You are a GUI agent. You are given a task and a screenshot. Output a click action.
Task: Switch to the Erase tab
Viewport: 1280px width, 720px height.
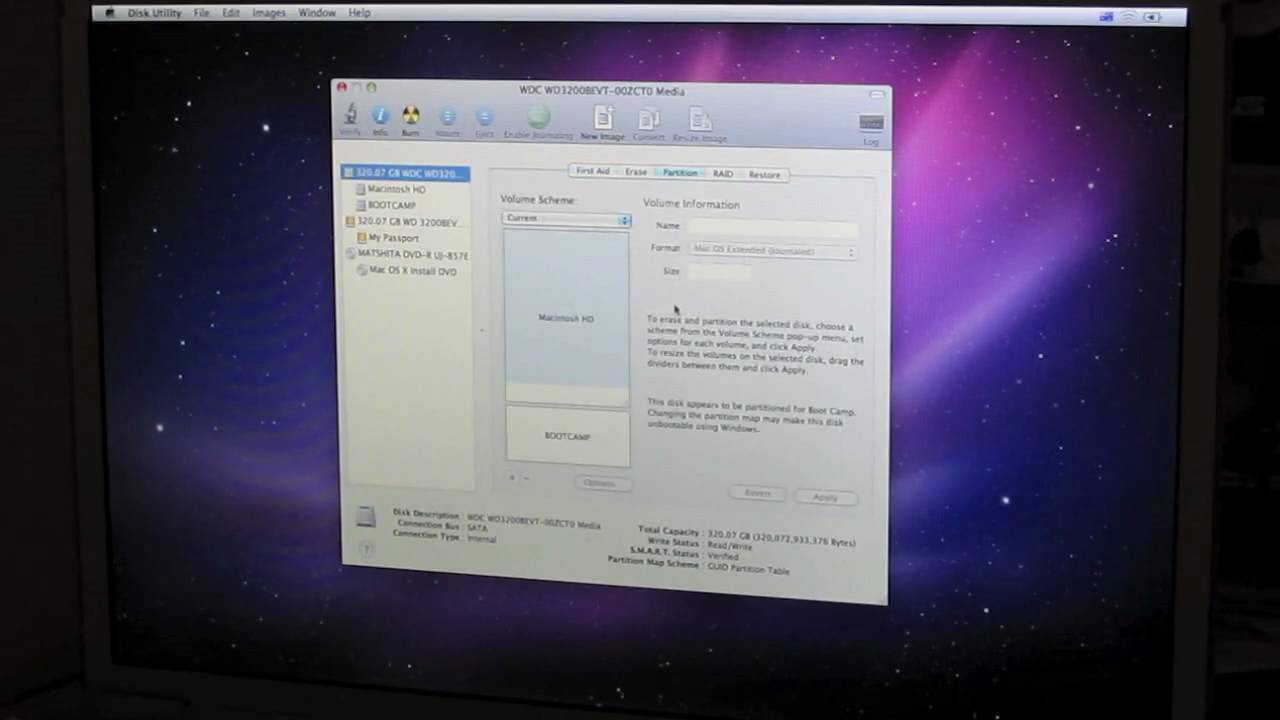click(636, 172)
